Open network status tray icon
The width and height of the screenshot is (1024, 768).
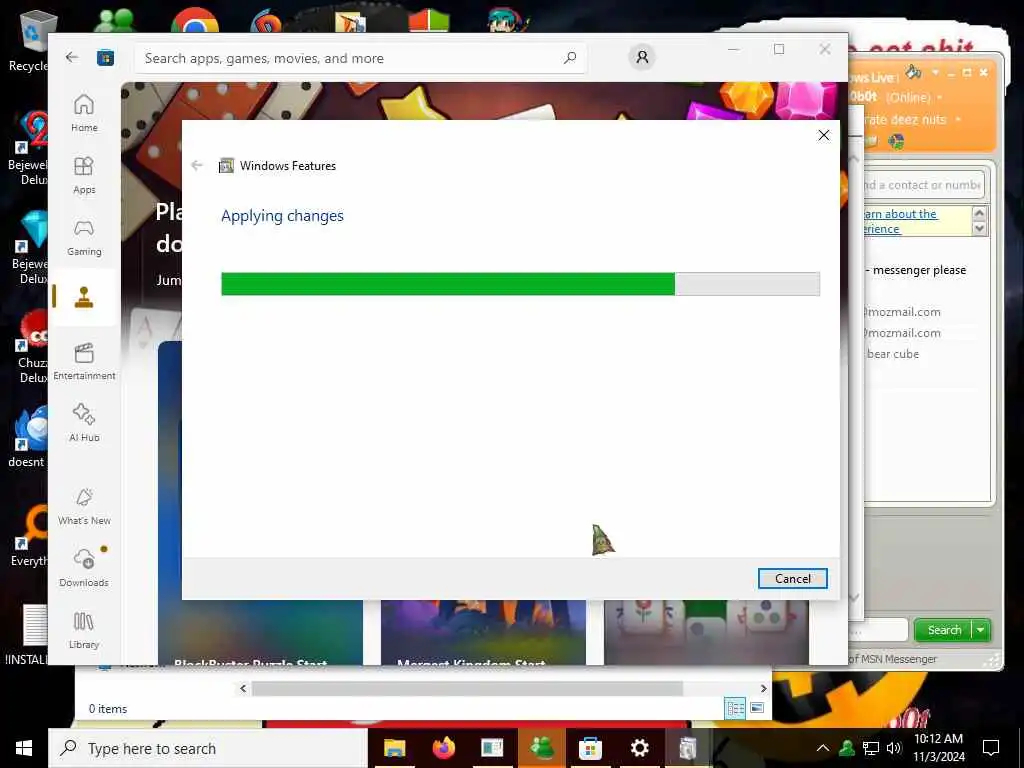[871, 748]
